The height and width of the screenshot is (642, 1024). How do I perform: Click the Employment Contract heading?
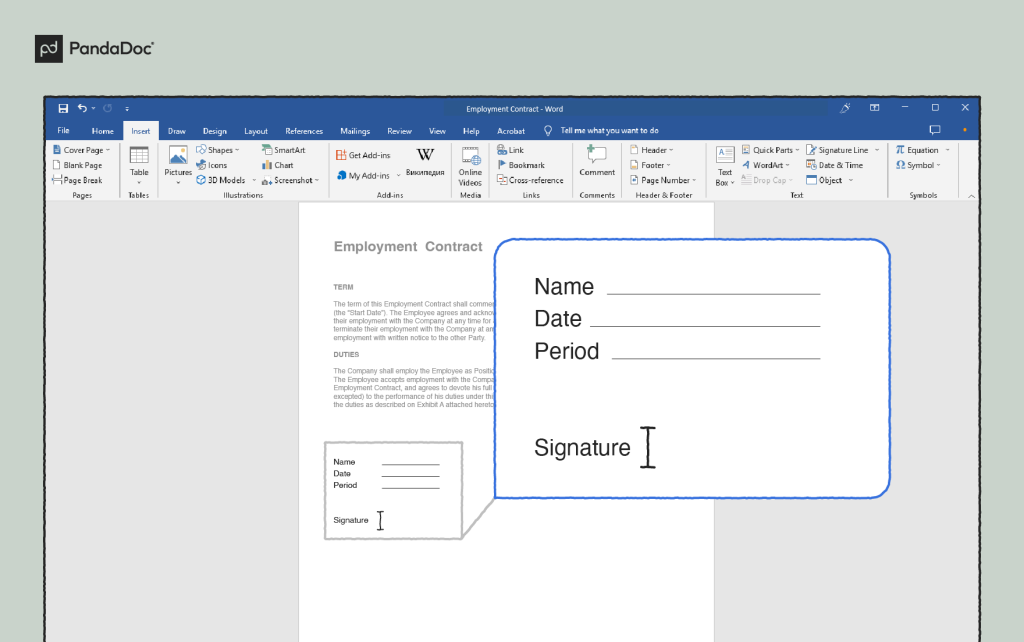(x=408, y=247)
